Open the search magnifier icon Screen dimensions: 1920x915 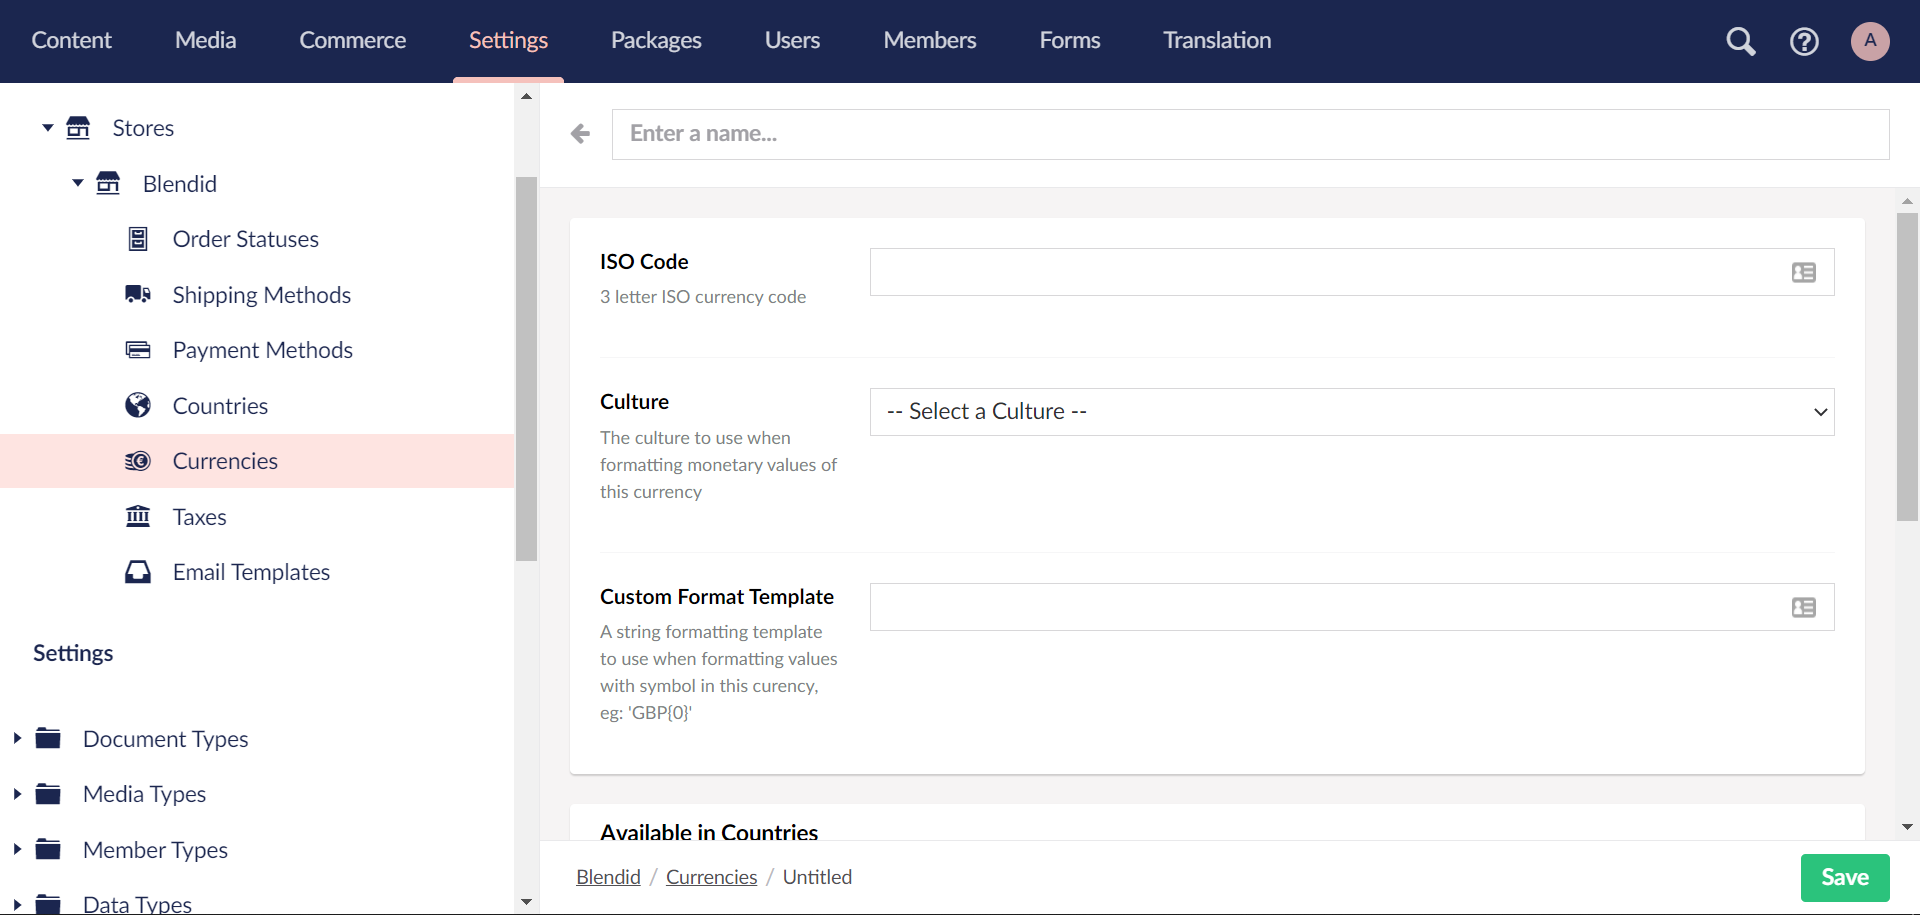(1741, 41)
